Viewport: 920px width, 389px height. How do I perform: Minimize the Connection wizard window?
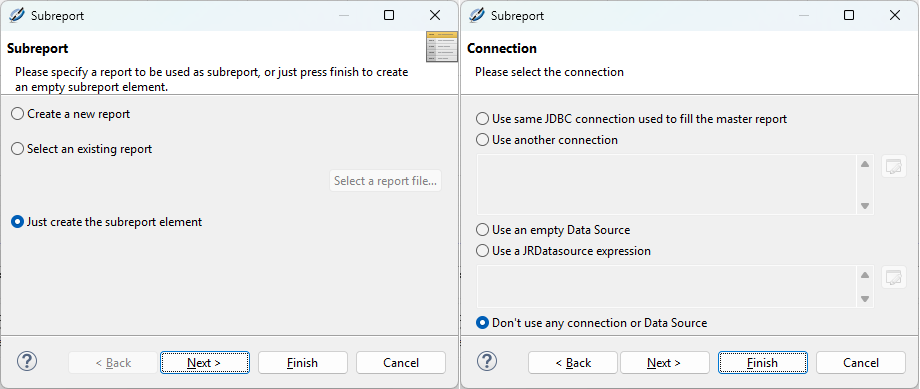[804, 15]
